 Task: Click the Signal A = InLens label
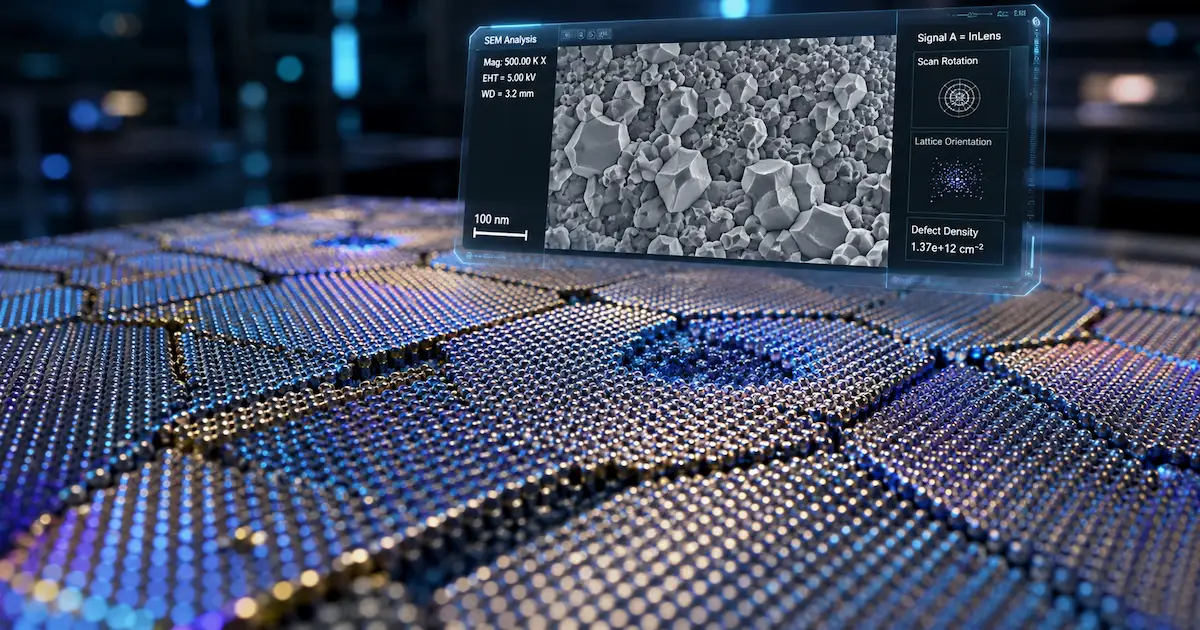(959, 37)
